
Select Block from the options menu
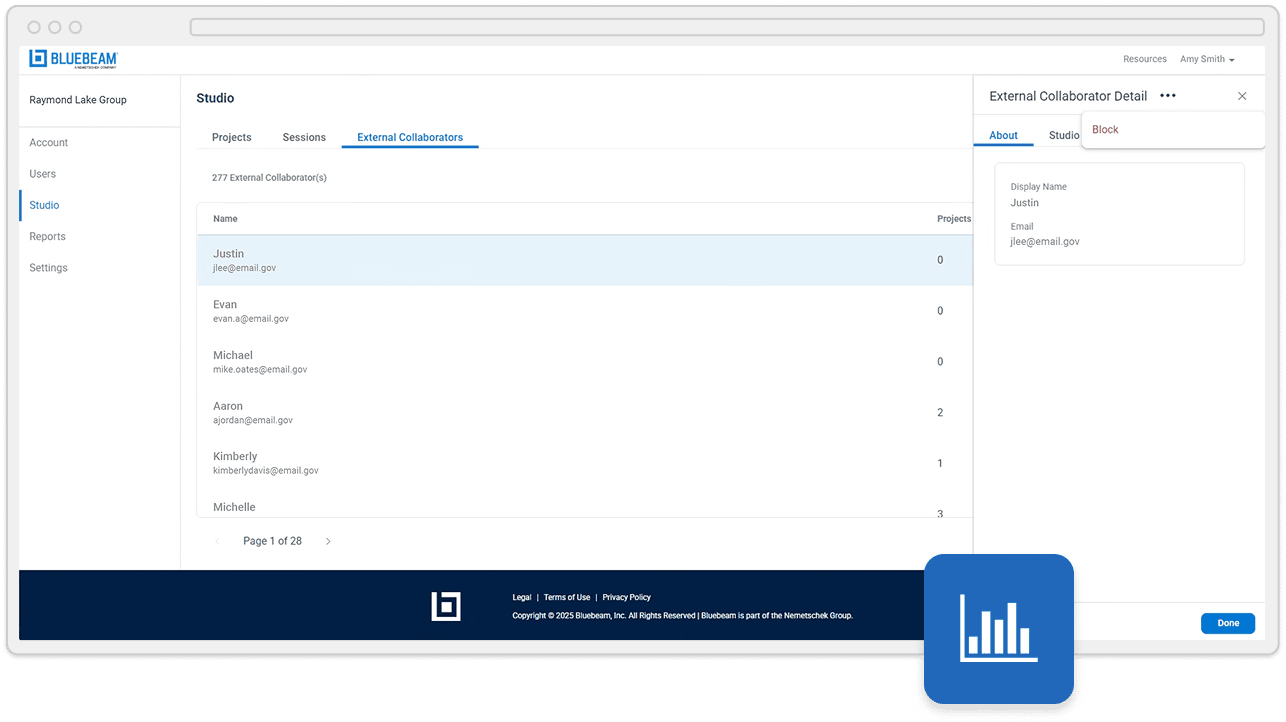point(1105,129)
